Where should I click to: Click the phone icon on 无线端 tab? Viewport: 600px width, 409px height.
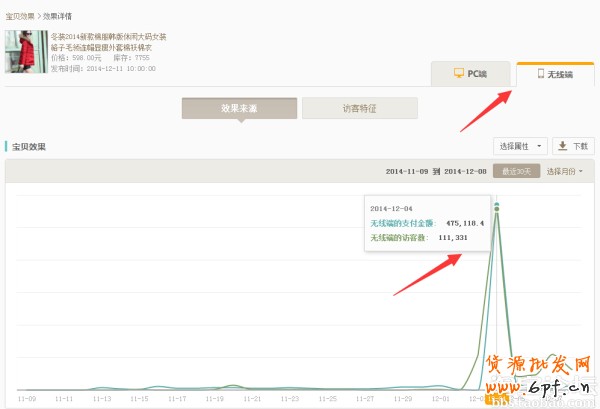tap(541, 73)
